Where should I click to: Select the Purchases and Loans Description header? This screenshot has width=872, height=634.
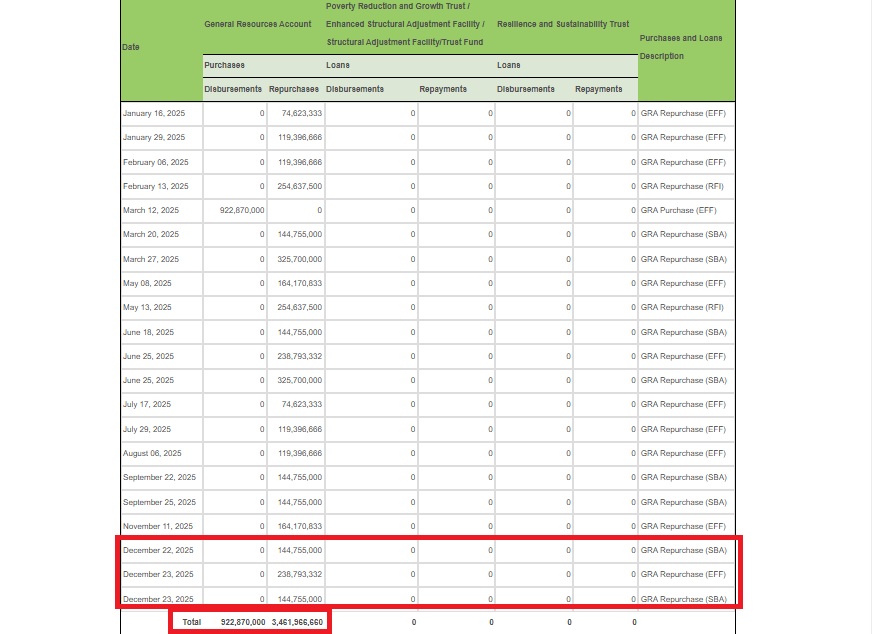point(680,47)
